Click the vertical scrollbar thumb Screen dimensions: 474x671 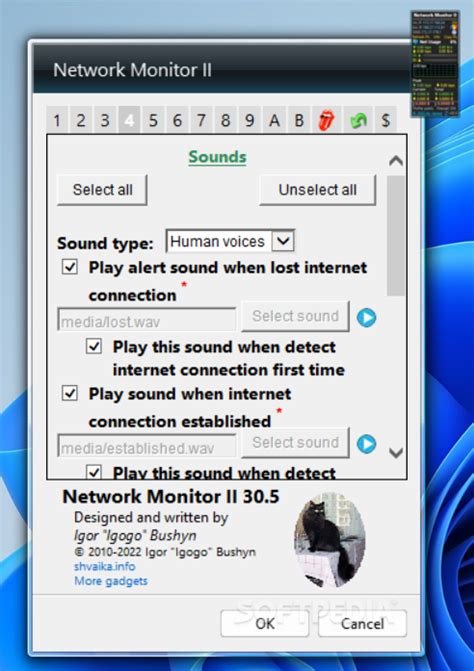[x=396, y=235]
